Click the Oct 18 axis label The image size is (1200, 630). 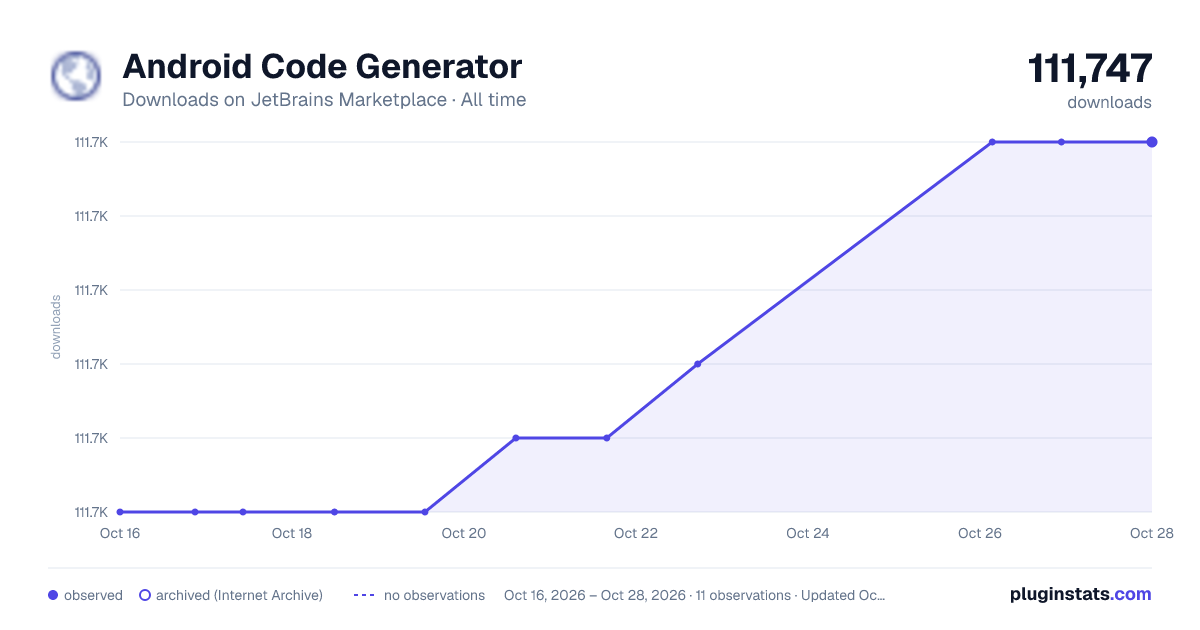click(x=292, y=533)
